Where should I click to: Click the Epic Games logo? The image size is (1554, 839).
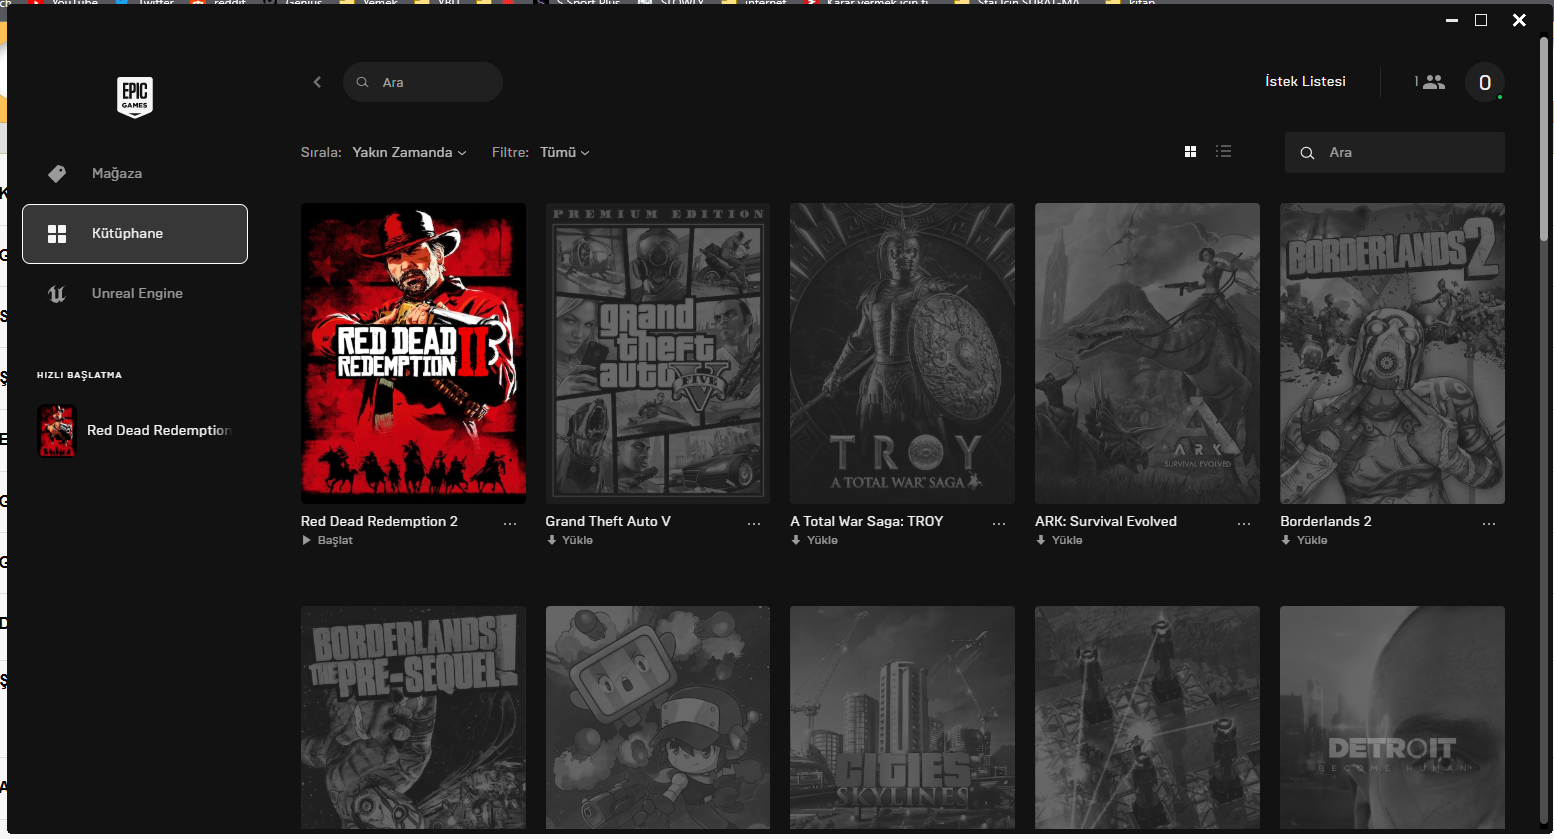coord(135,97)
